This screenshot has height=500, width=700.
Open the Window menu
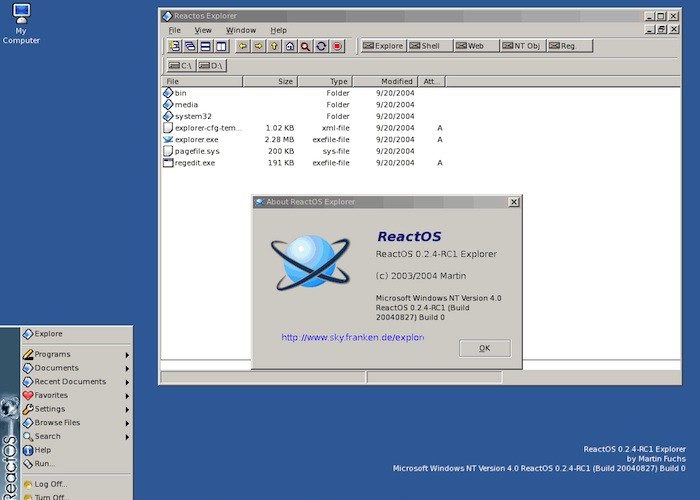tap(240, 30)
